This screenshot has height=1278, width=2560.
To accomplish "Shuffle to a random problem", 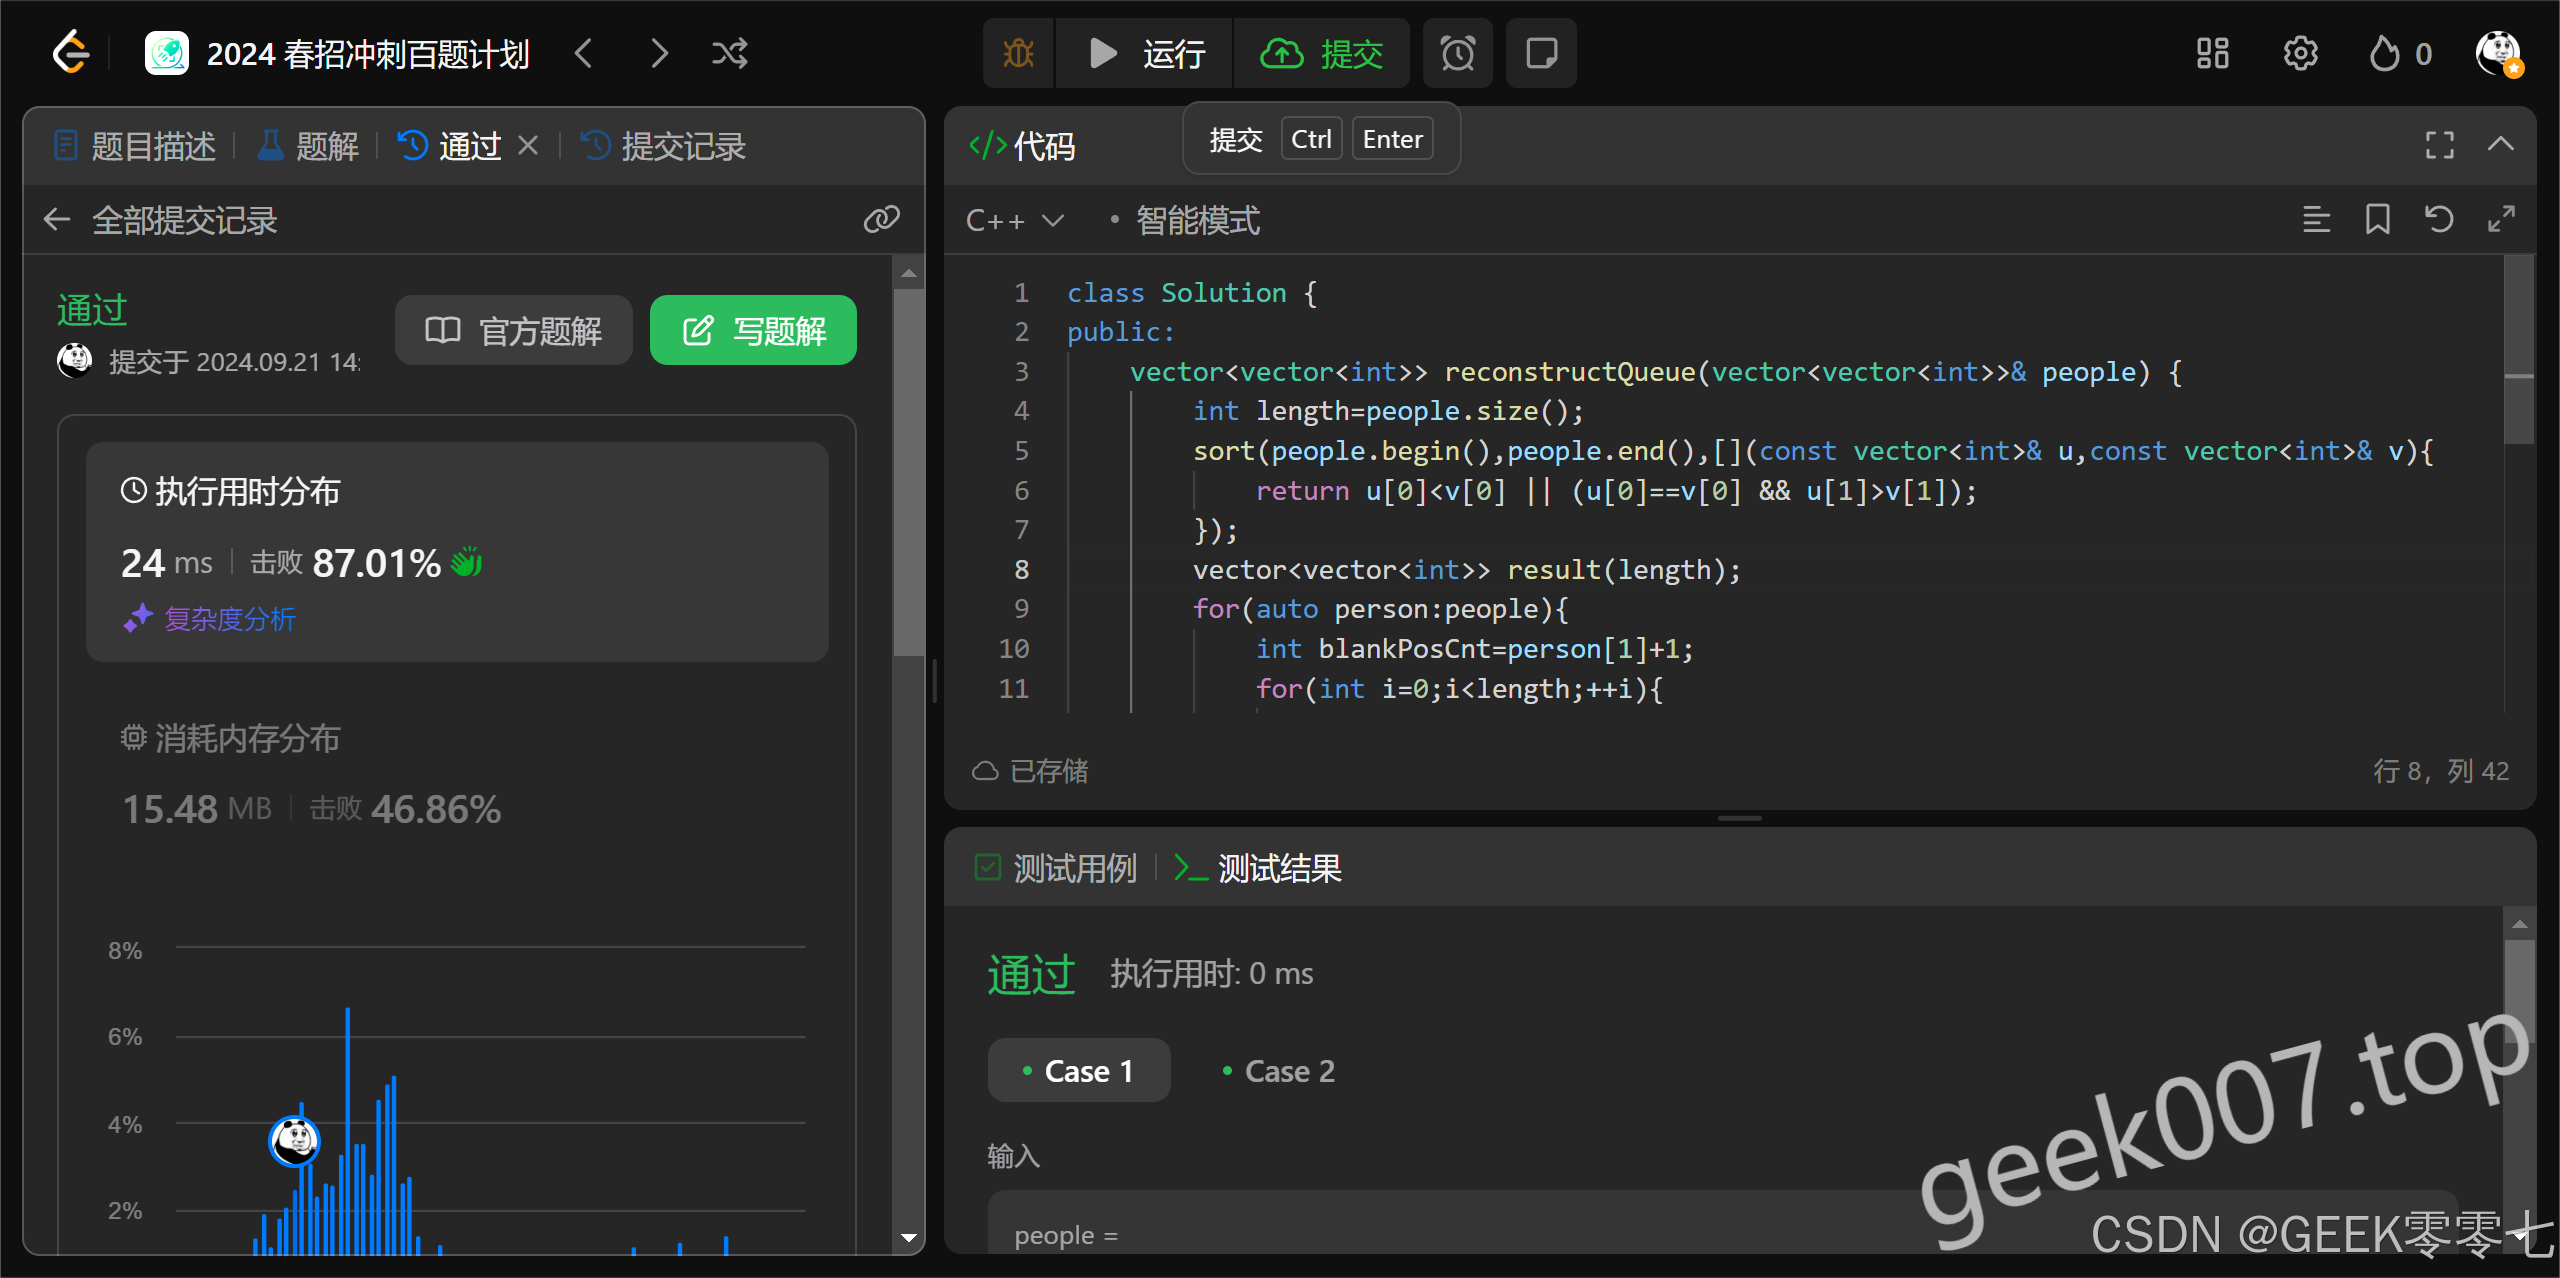I will (x=729, y=53).
